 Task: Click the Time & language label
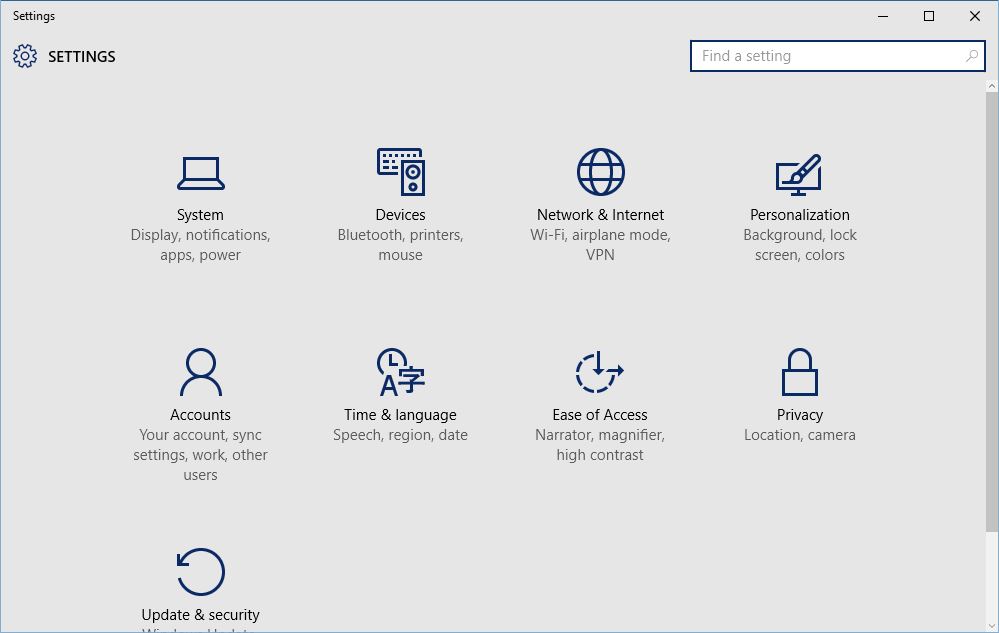pyautogui.click(x=400, y=415)
